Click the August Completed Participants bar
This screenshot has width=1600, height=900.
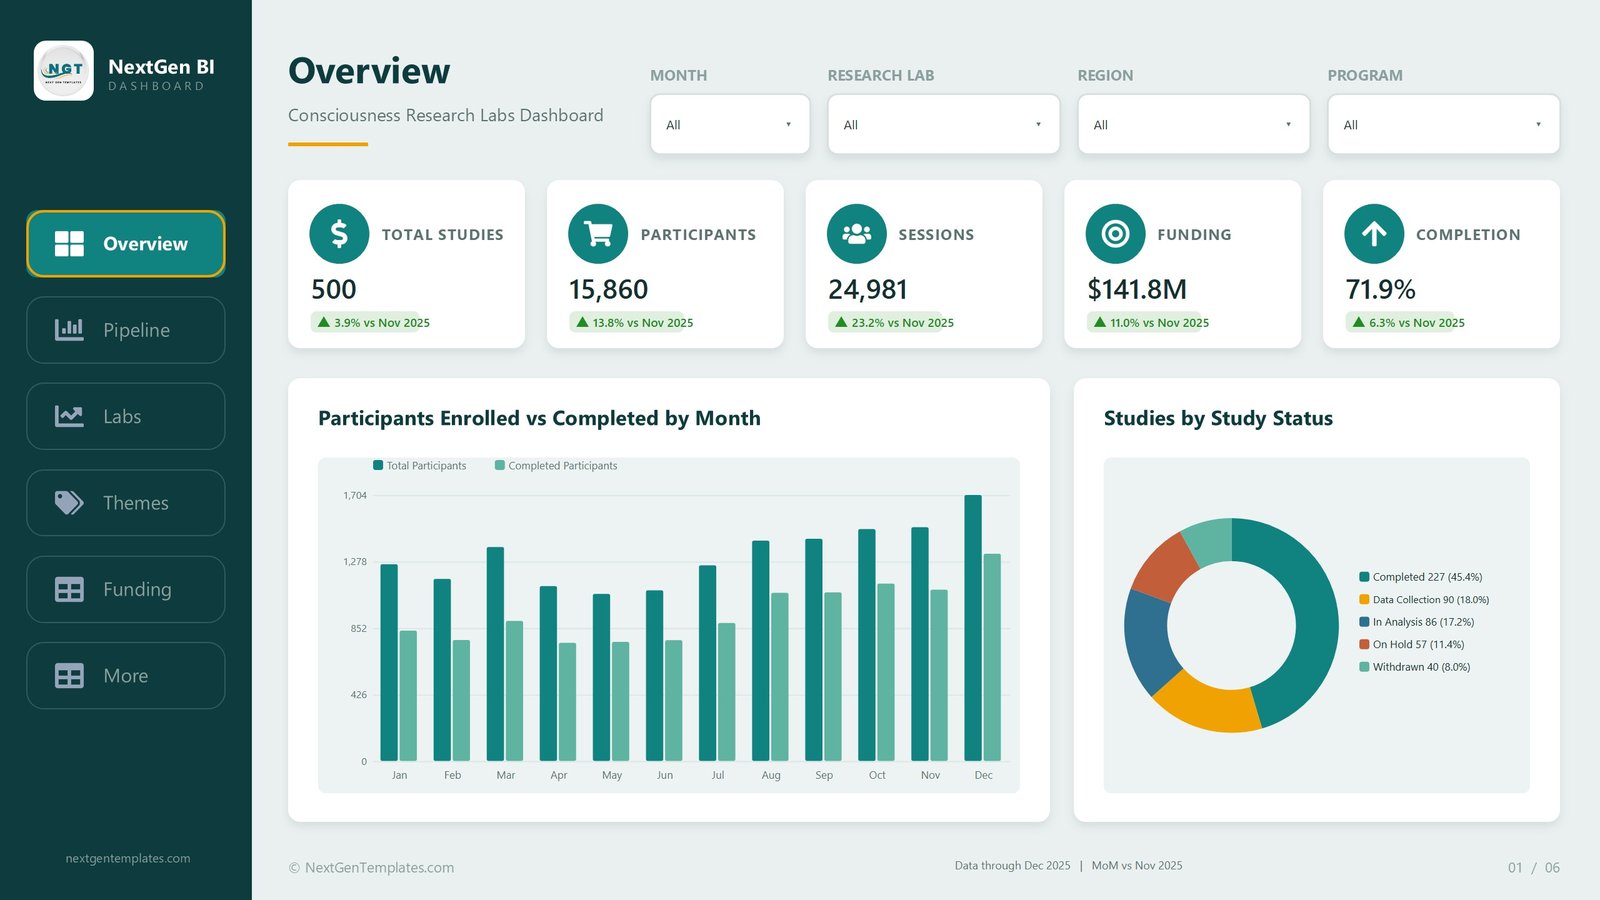click(779, 677)
